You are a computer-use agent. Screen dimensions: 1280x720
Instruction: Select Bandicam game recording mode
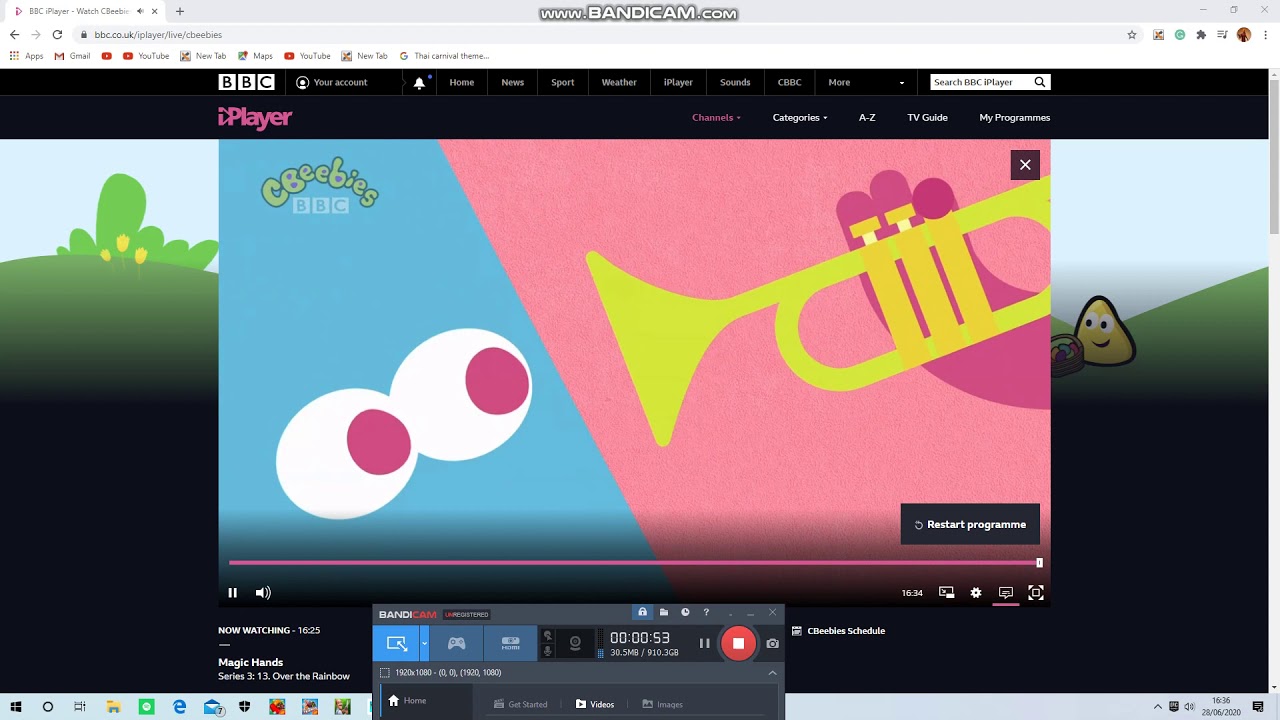coord(456,643)
